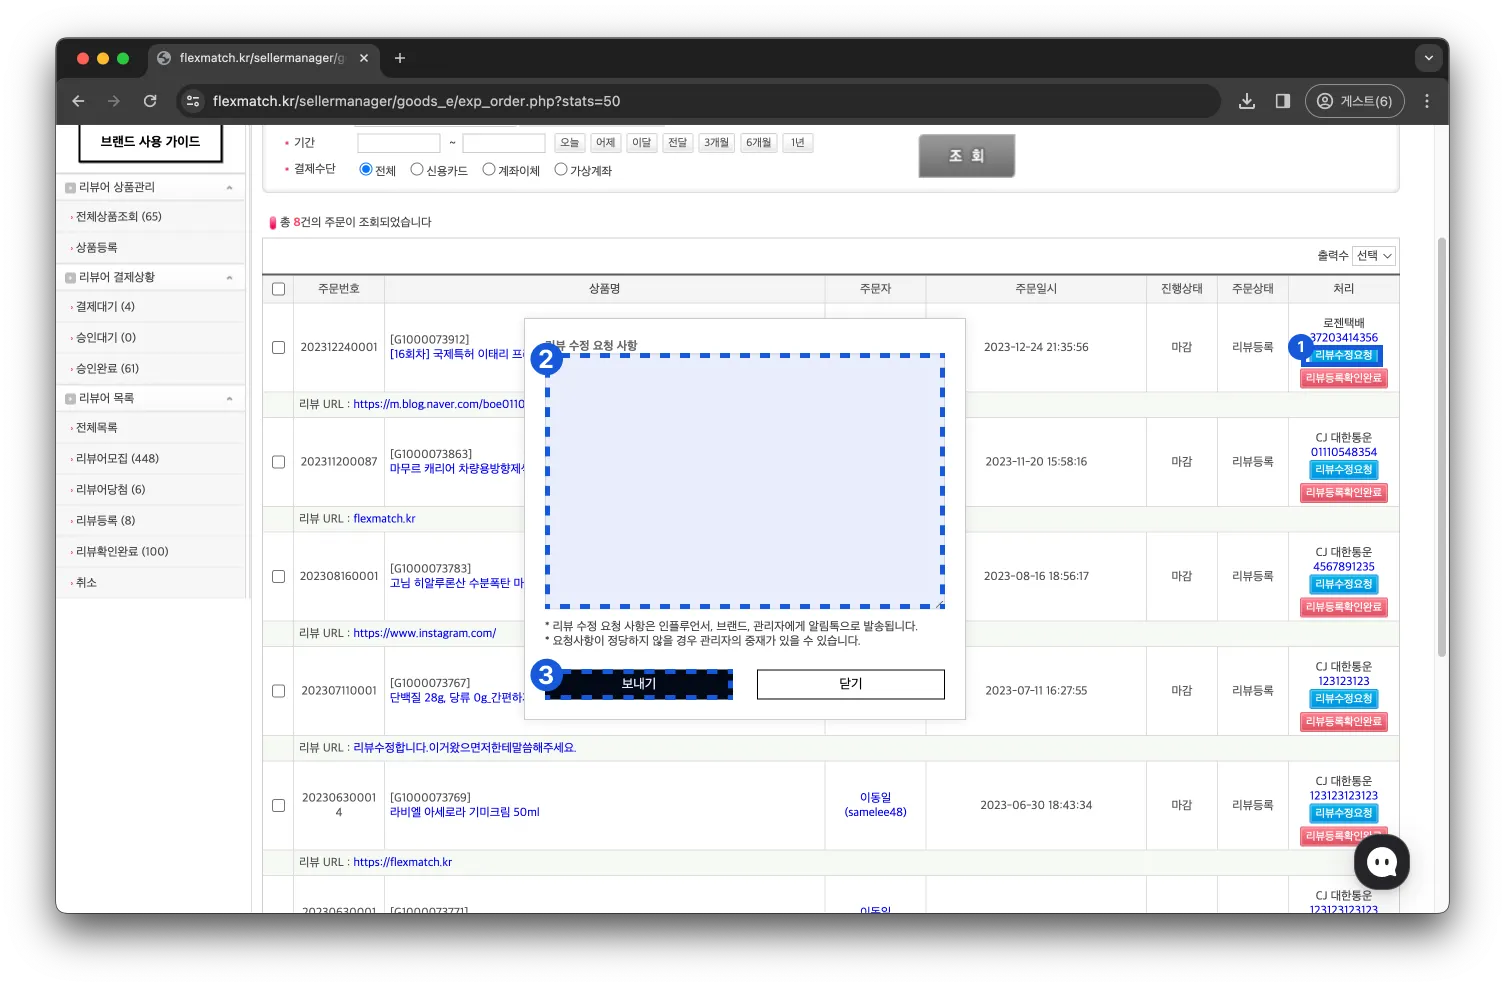
Task: Open the guest profile button
Action: pyautogui.click(x=1355, y=101)
